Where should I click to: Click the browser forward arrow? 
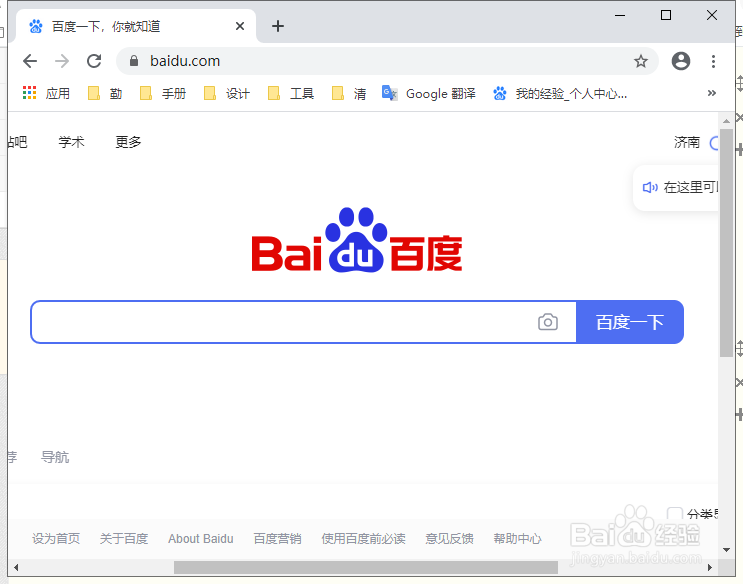tap(62, 61)
